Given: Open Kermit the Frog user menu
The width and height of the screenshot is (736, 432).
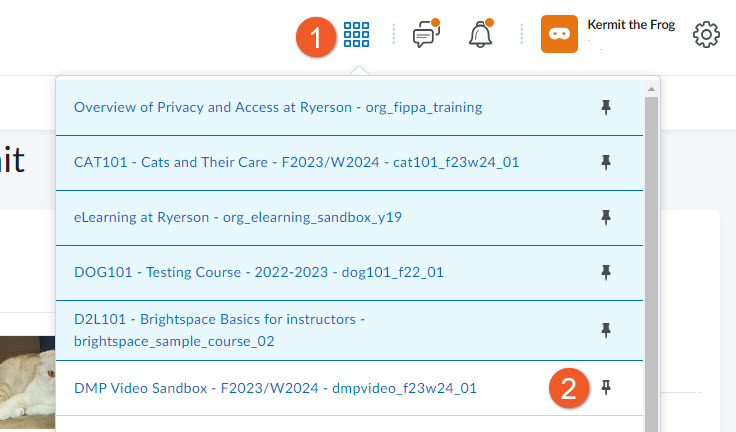Looking at the screenshot, I should [x=631, y=26].
